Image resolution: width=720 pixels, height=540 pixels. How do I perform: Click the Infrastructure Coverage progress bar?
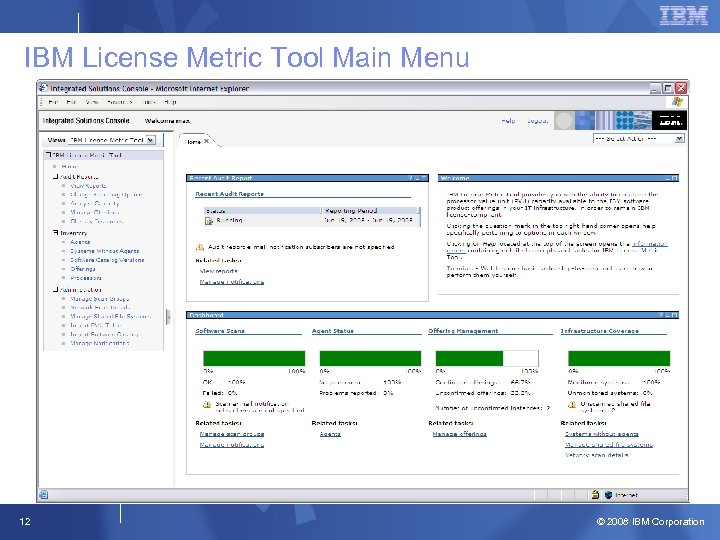[619, 359]
